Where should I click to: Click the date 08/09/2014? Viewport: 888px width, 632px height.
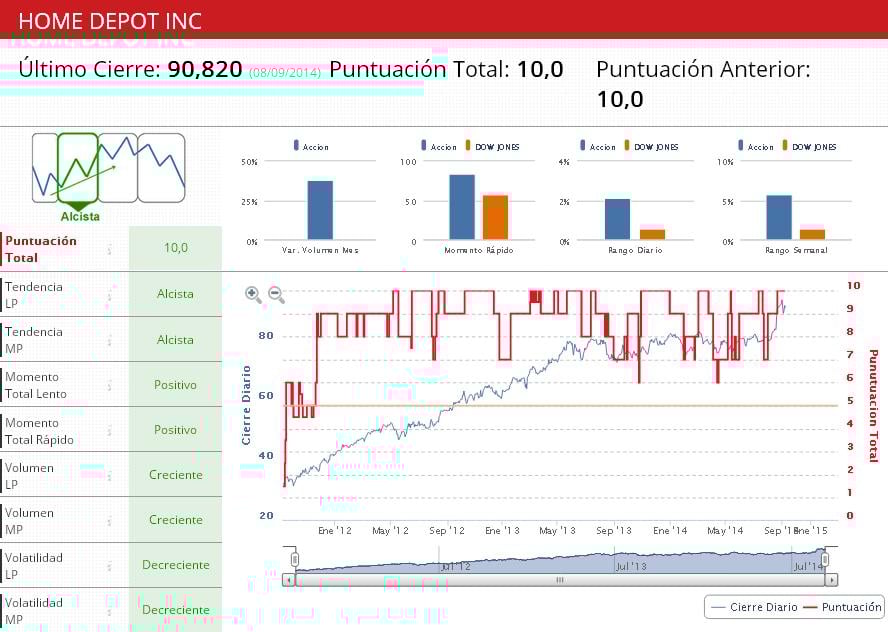coord(285,72)
